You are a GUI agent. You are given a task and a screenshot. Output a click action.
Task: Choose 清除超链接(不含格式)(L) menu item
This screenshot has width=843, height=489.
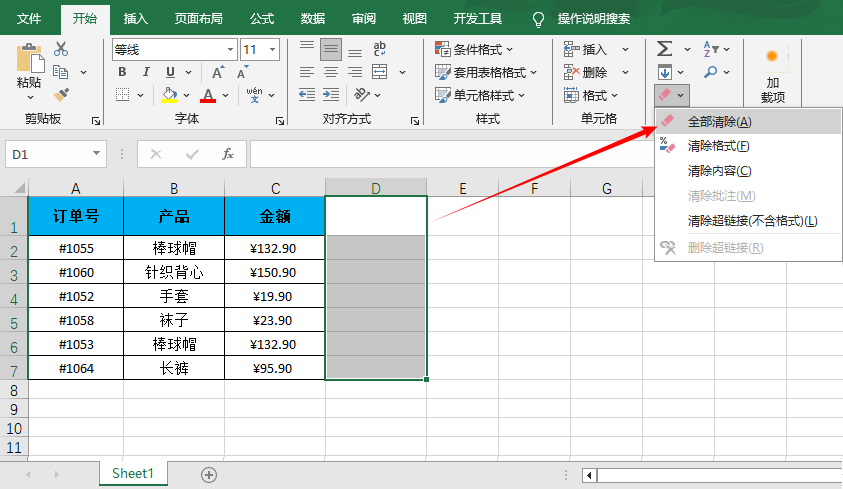click(748, 221)
